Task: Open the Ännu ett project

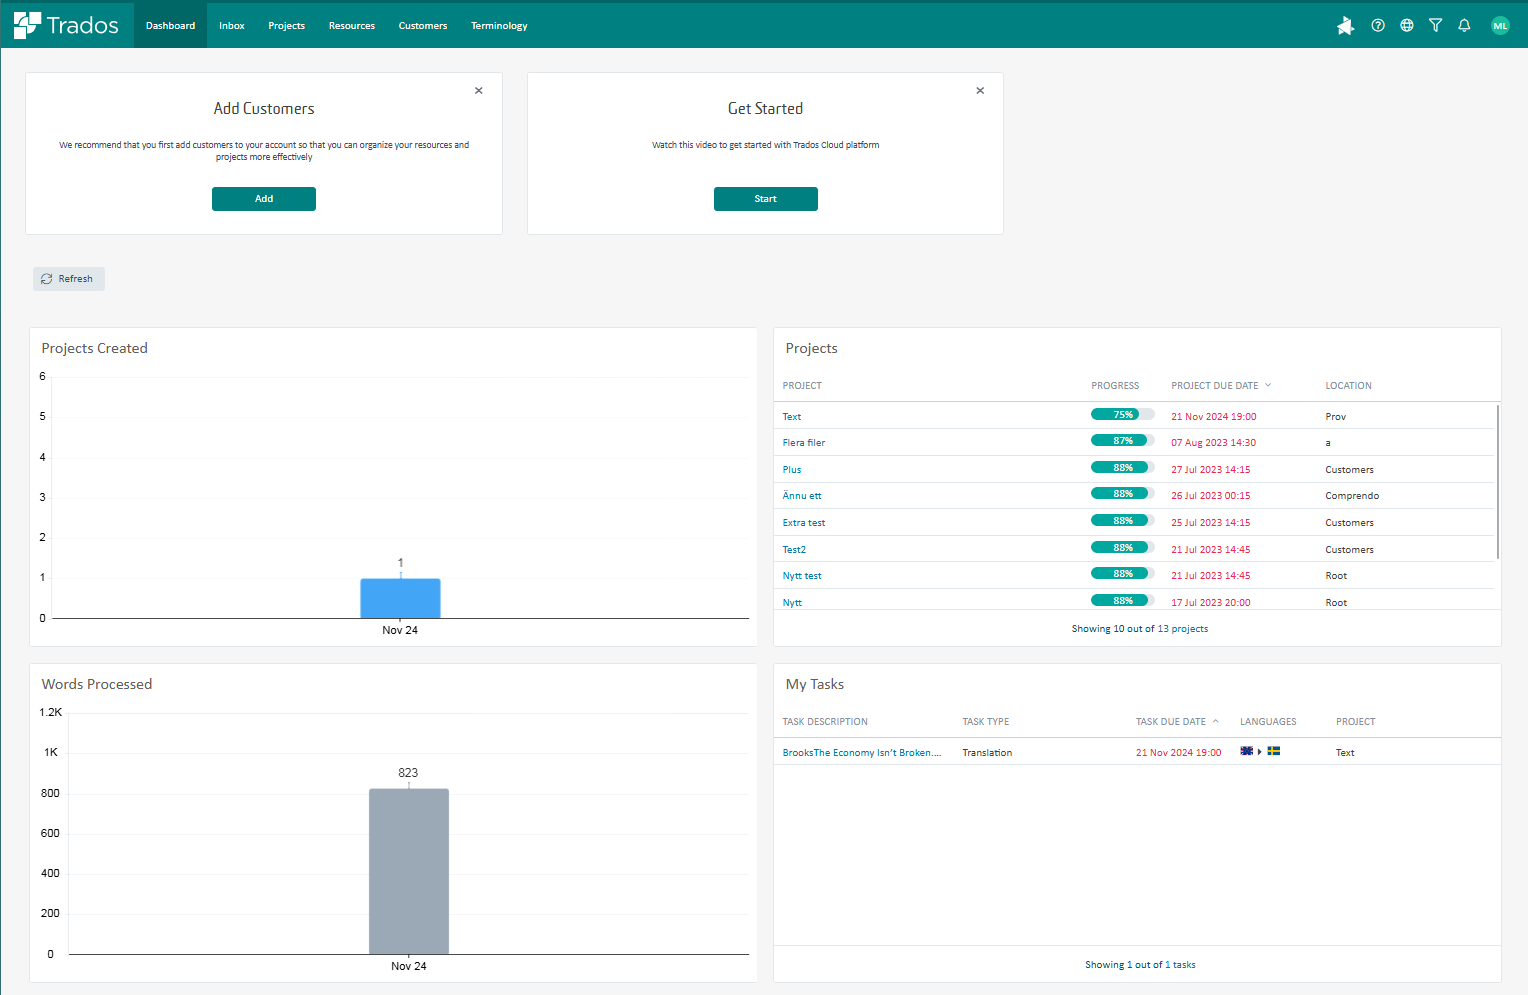Action: tap(802, 496)
